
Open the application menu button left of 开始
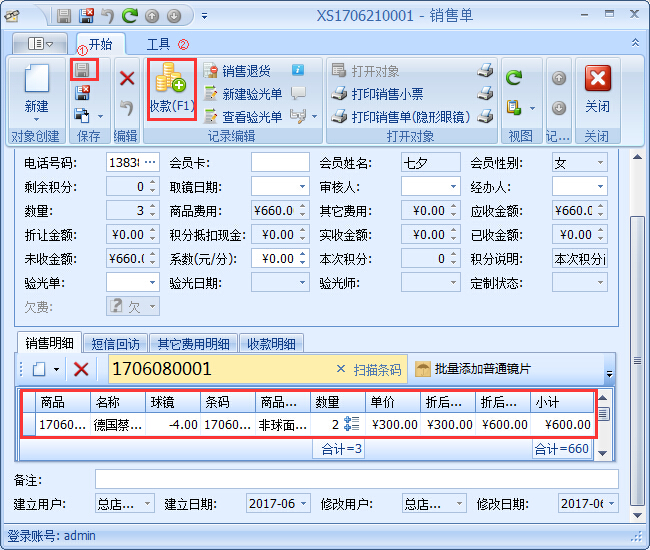[40, 44]
